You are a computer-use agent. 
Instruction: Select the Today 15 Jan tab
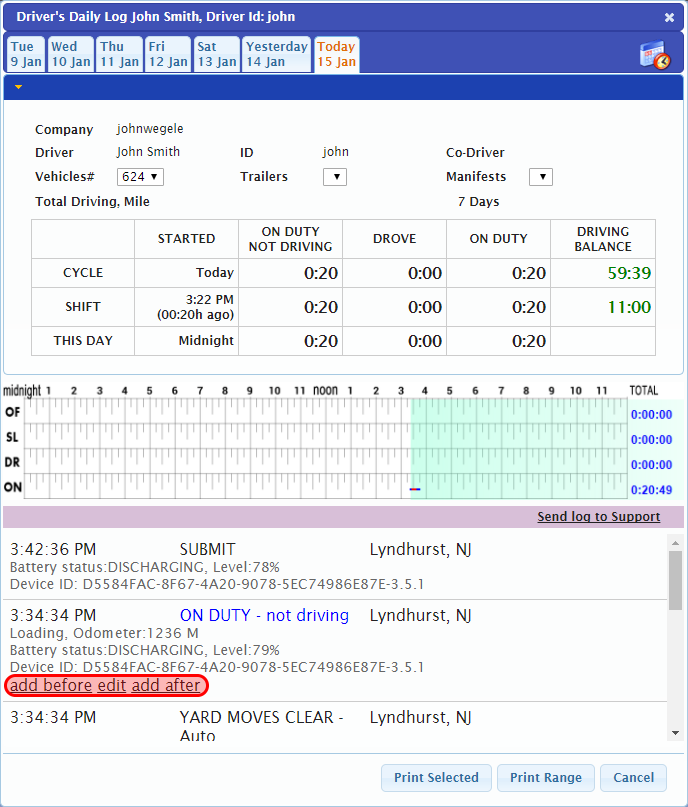click(x=337, y=55)
